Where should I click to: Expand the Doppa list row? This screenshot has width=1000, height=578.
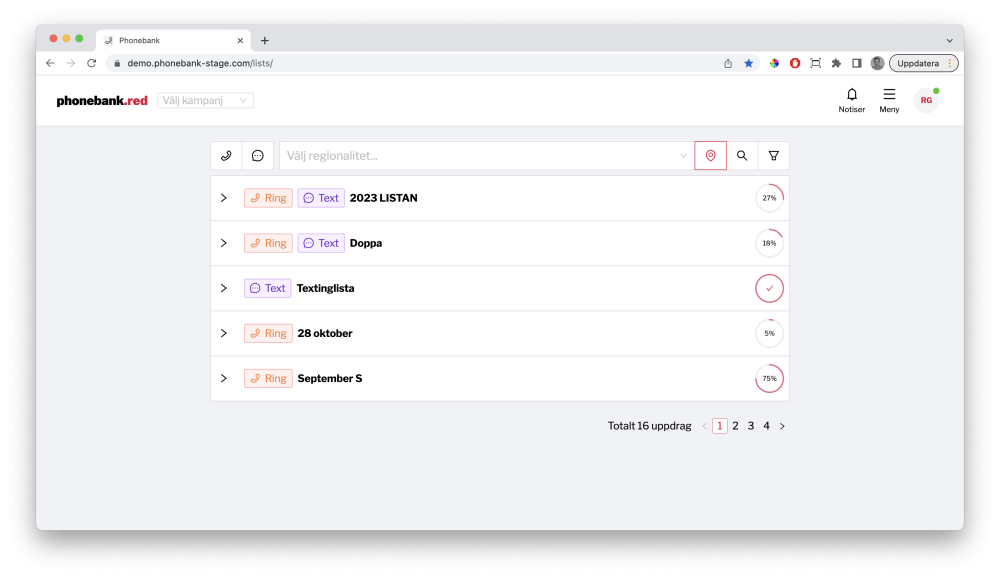point(224,243)
